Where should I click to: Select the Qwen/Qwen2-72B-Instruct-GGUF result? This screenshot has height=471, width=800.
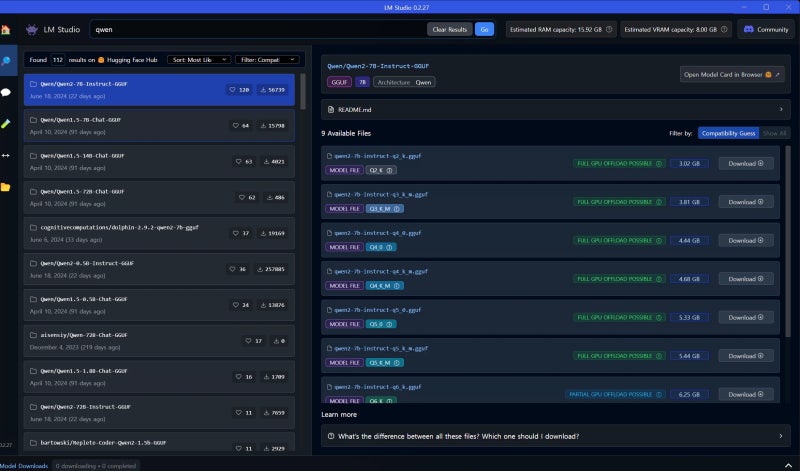pyautogui.click(x=159, y=413)
